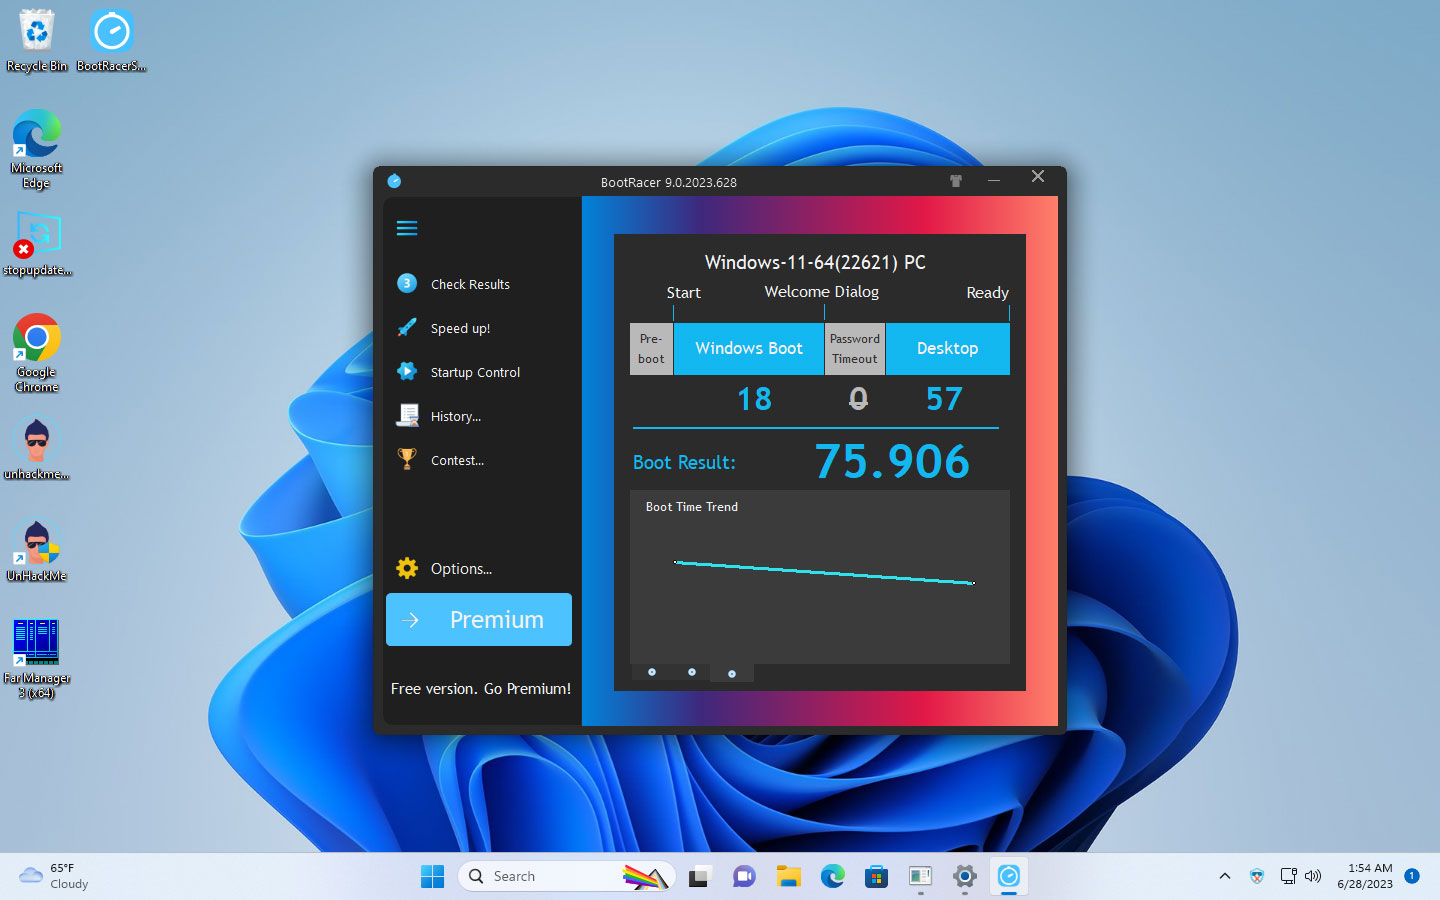
Task: Select the Windows Boot stage block
Action: 749,349
